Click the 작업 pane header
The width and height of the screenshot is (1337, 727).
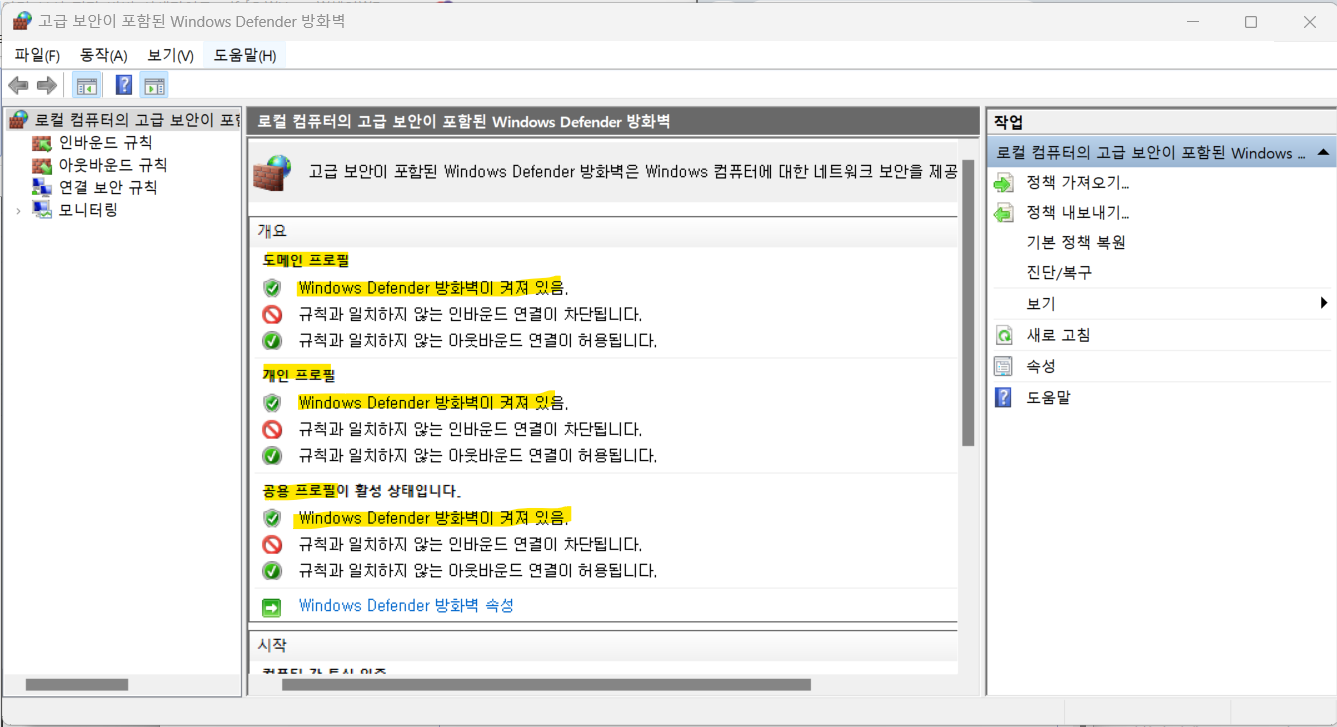pos(1161,122)
